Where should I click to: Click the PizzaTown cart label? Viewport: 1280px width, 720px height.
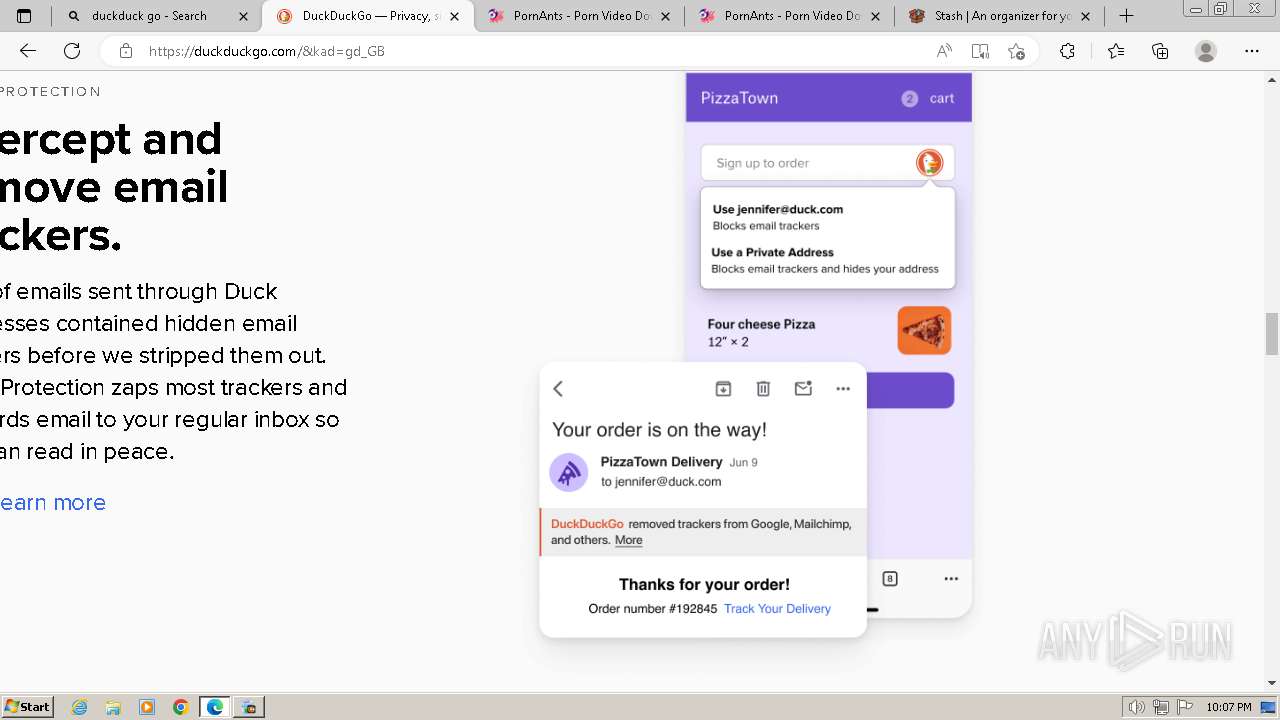click(x=942, y=98)
